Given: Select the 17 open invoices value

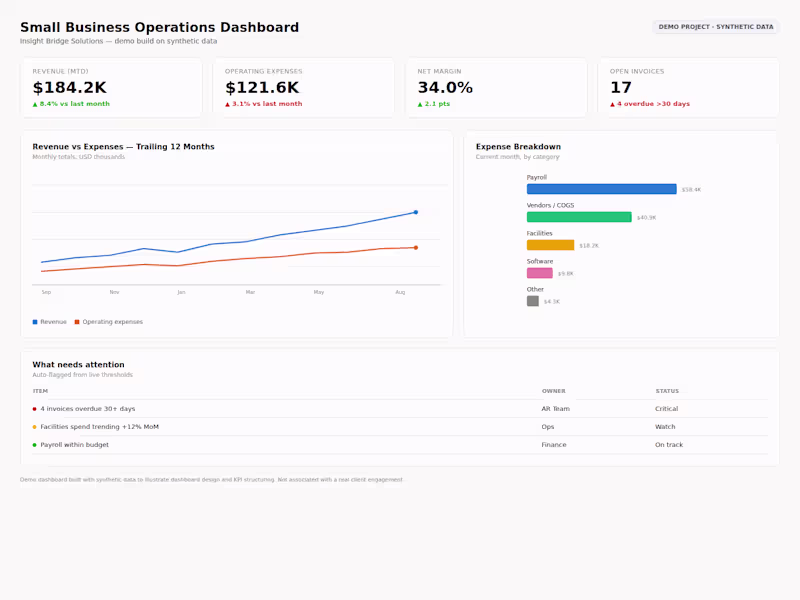Looking at the screenshot, I should (x=621, y=88).
